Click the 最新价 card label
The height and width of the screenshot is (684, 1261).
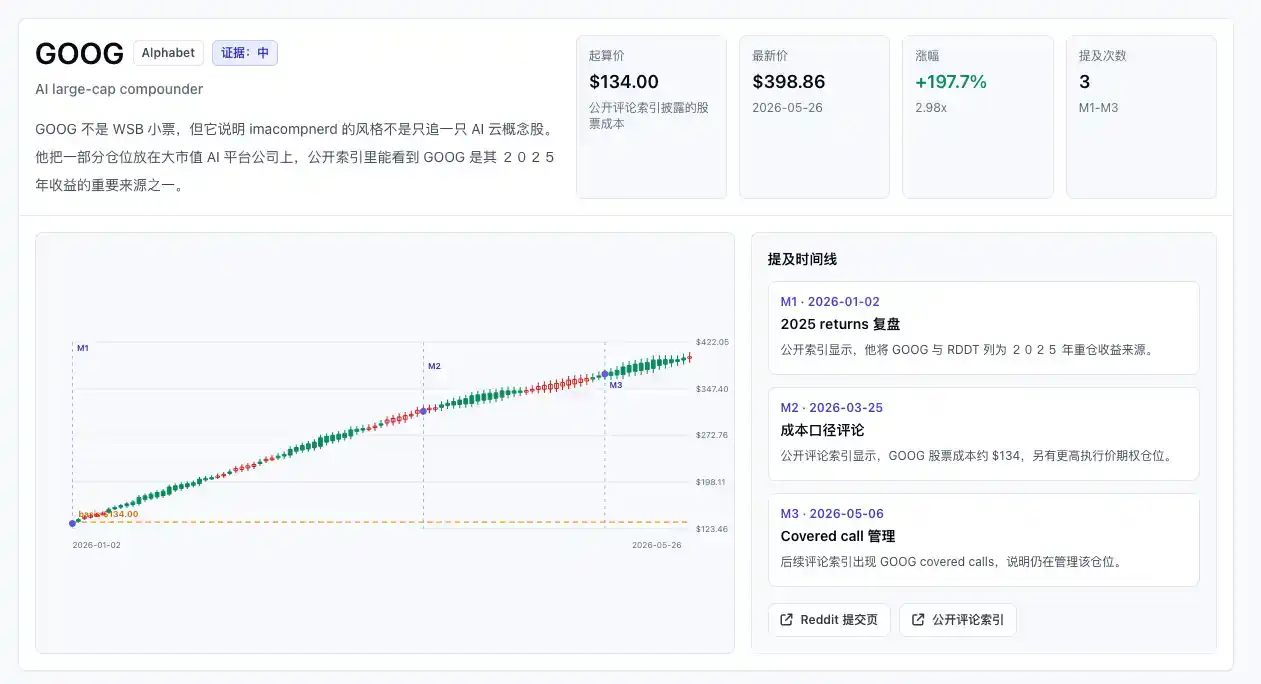pyautogui.click(x=770, y=56)
